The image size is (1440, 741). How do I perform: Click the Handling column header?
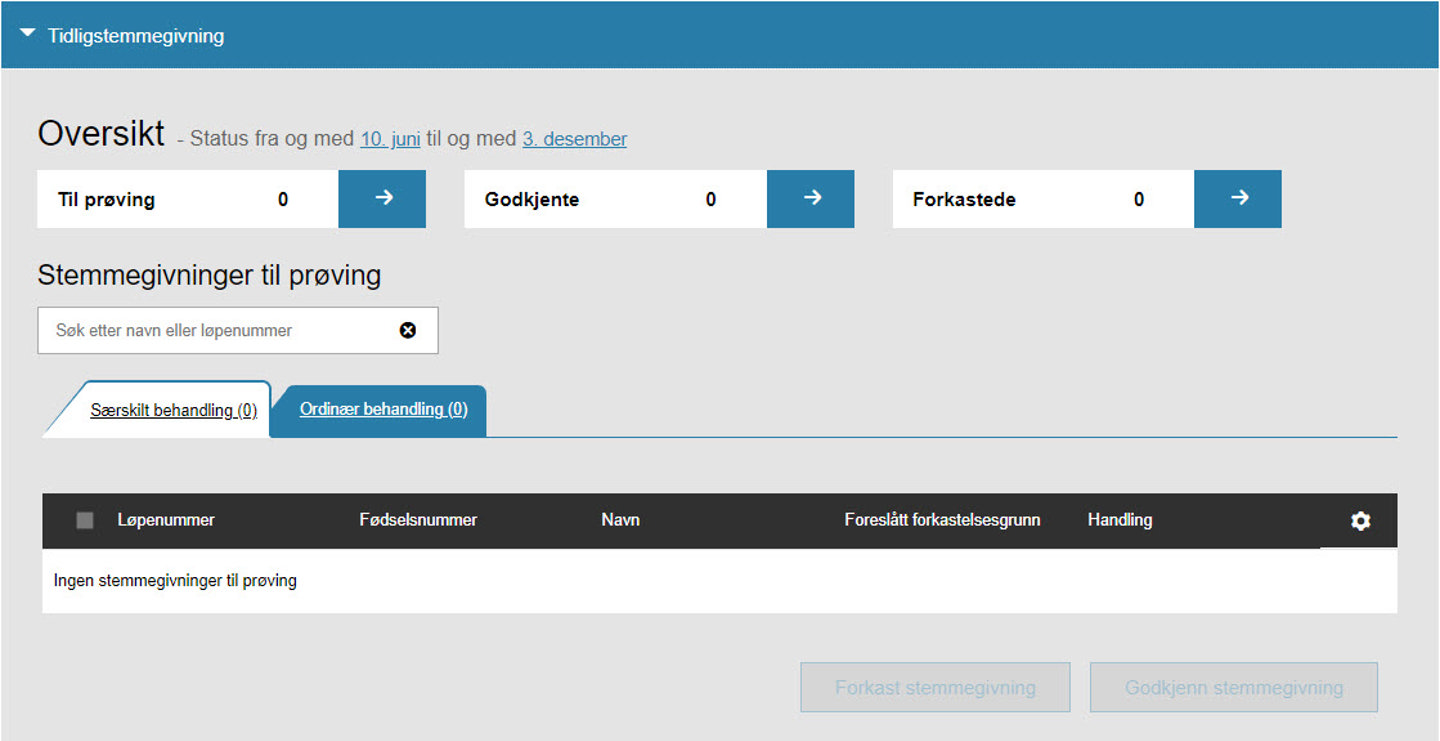(x=1120, y=520)
